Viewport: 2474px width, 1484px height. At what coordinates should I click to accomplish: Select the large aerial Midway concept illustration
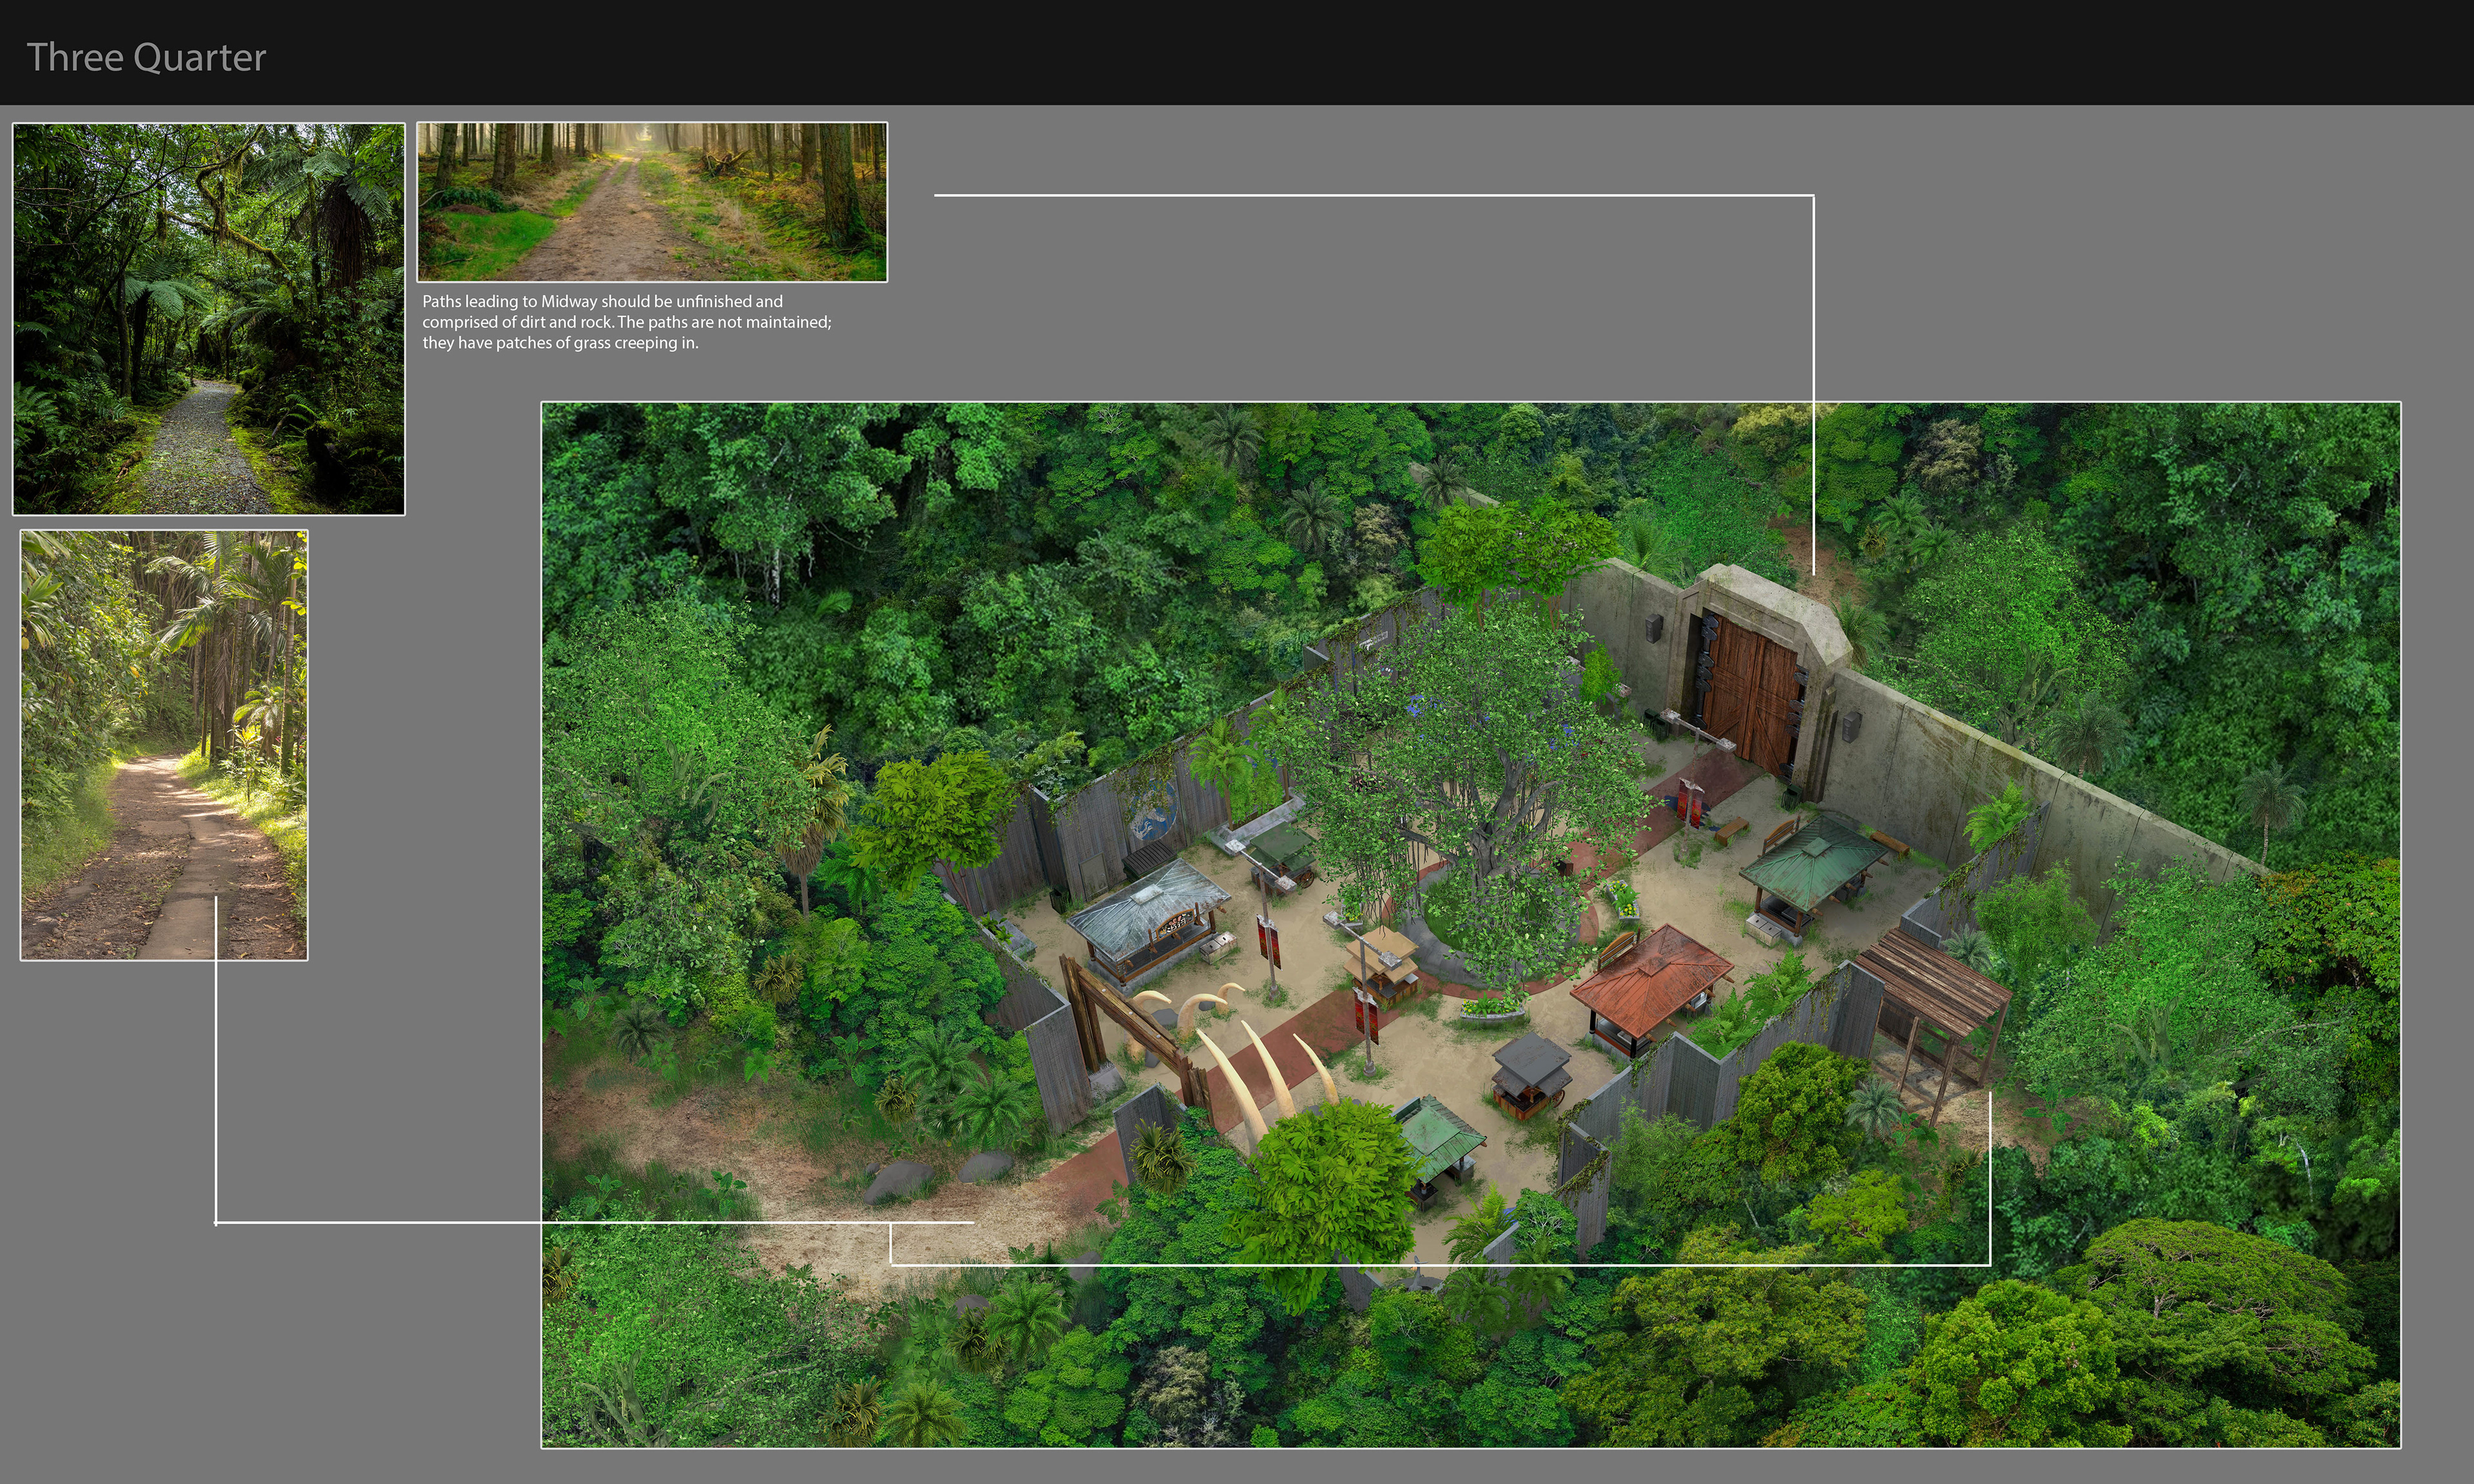(1470, 925)
